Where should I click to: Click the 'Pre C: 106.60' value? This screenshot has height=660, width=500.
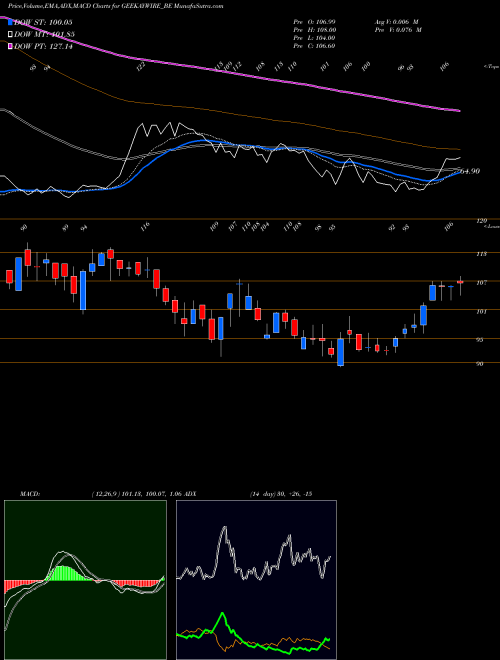click(x=315, y=46)
